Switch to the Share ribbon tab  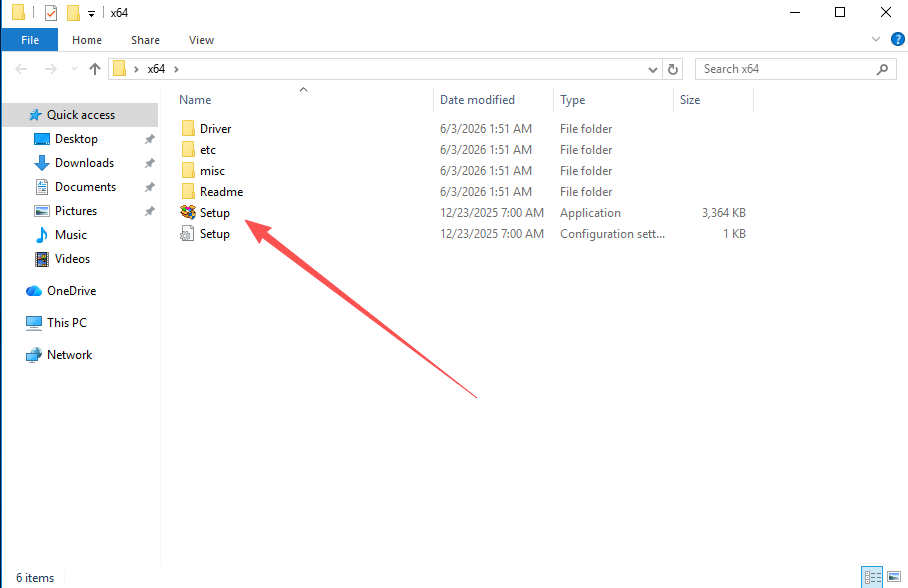click(x=145, y=40)
